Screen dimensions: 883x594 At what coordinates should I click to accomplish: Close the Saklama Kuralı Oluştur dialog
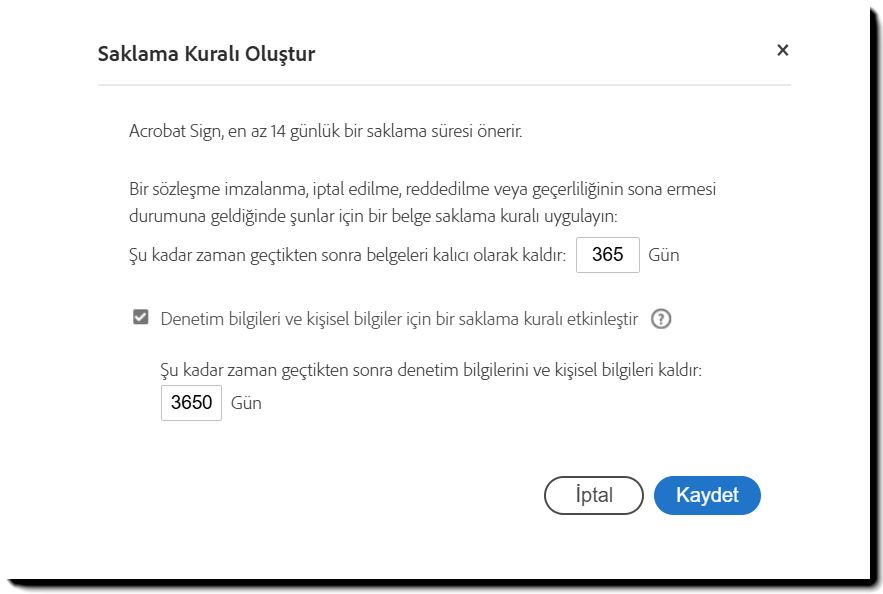click(x=782, y=50)
